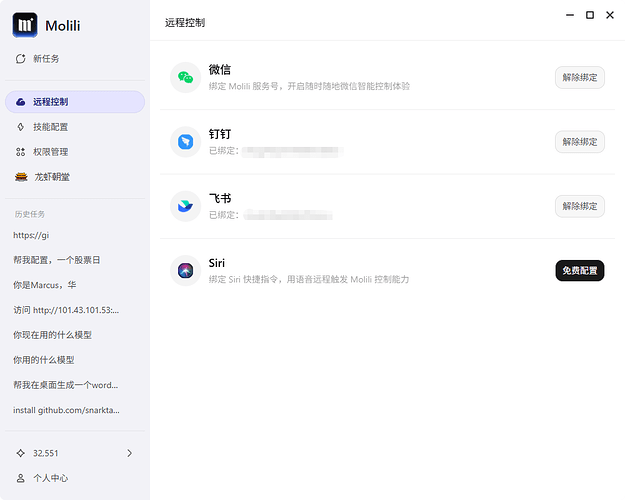Open 个人中心 at sidebar bottom
The width and height of the screenshot is (625, 500).
pyautogui.click(x=75, y=478)
